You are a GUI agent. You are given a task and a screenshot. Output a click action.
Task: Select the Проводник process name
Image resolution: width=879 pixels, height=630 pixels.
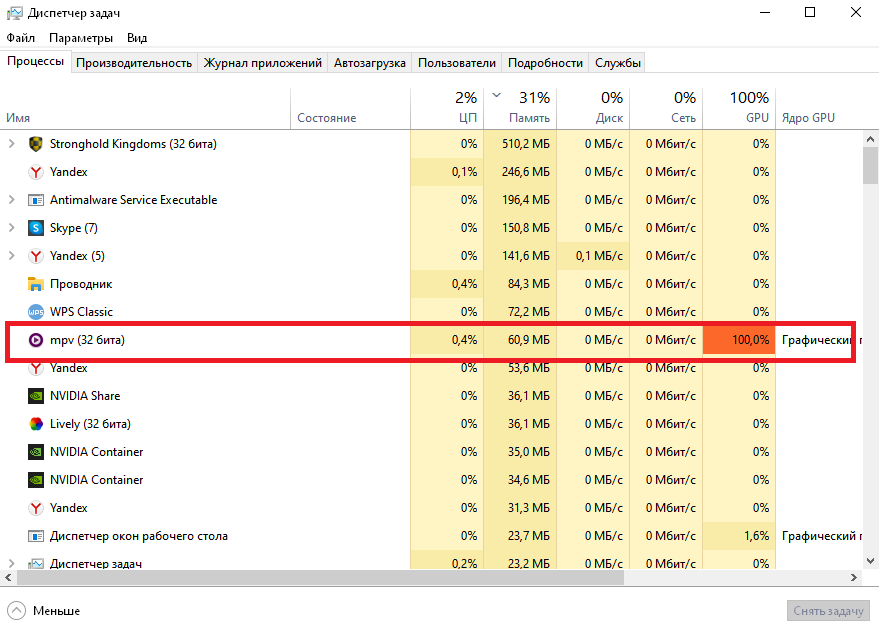pyautogui.click(x=81, y=284)
